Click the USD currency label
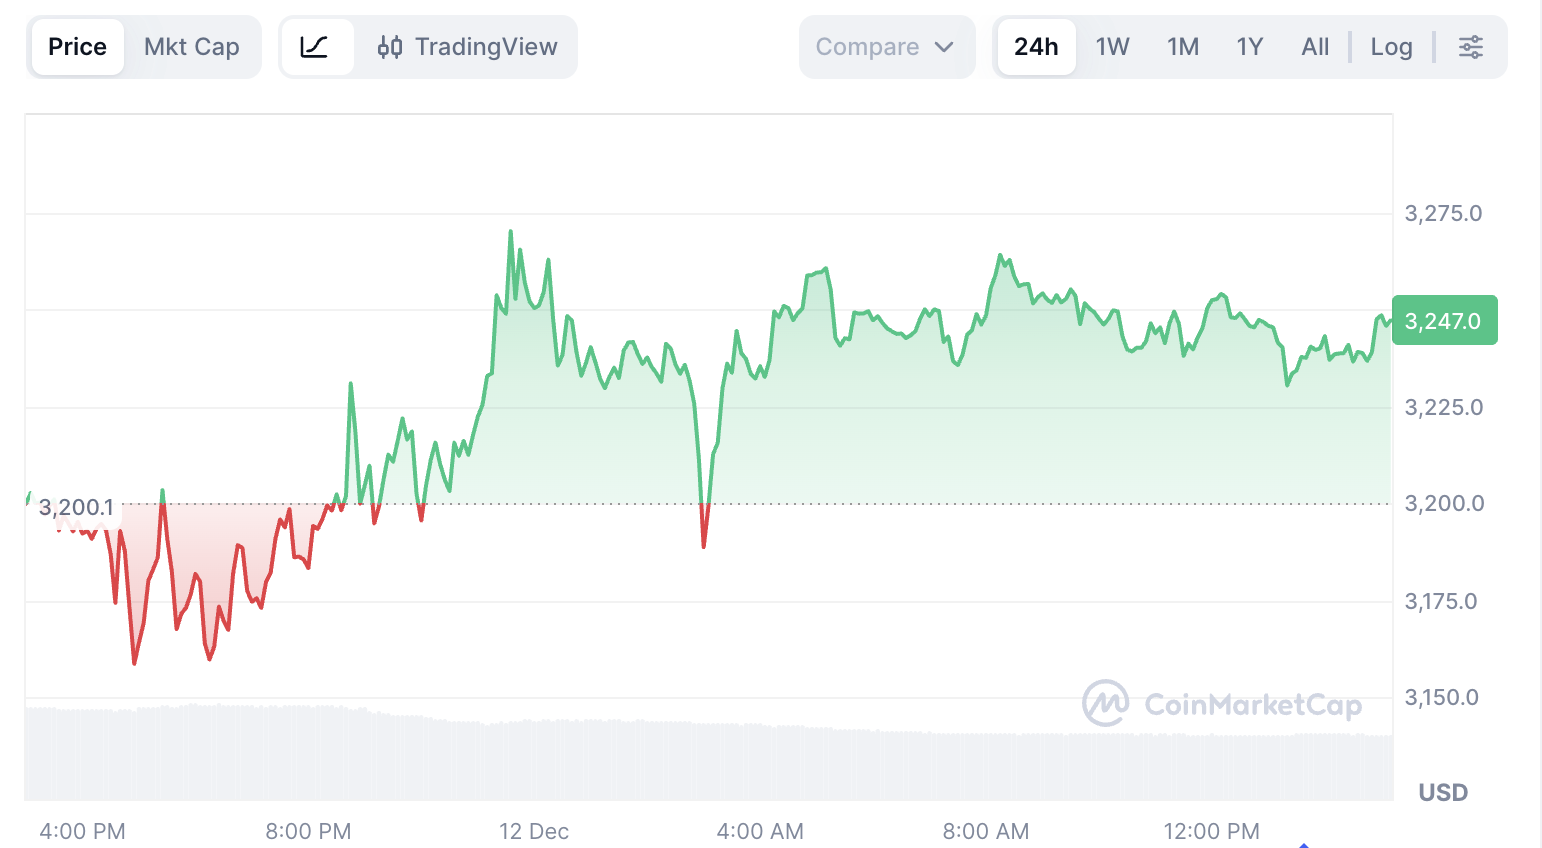The image size is (1542, 848). pos(1443,793)
